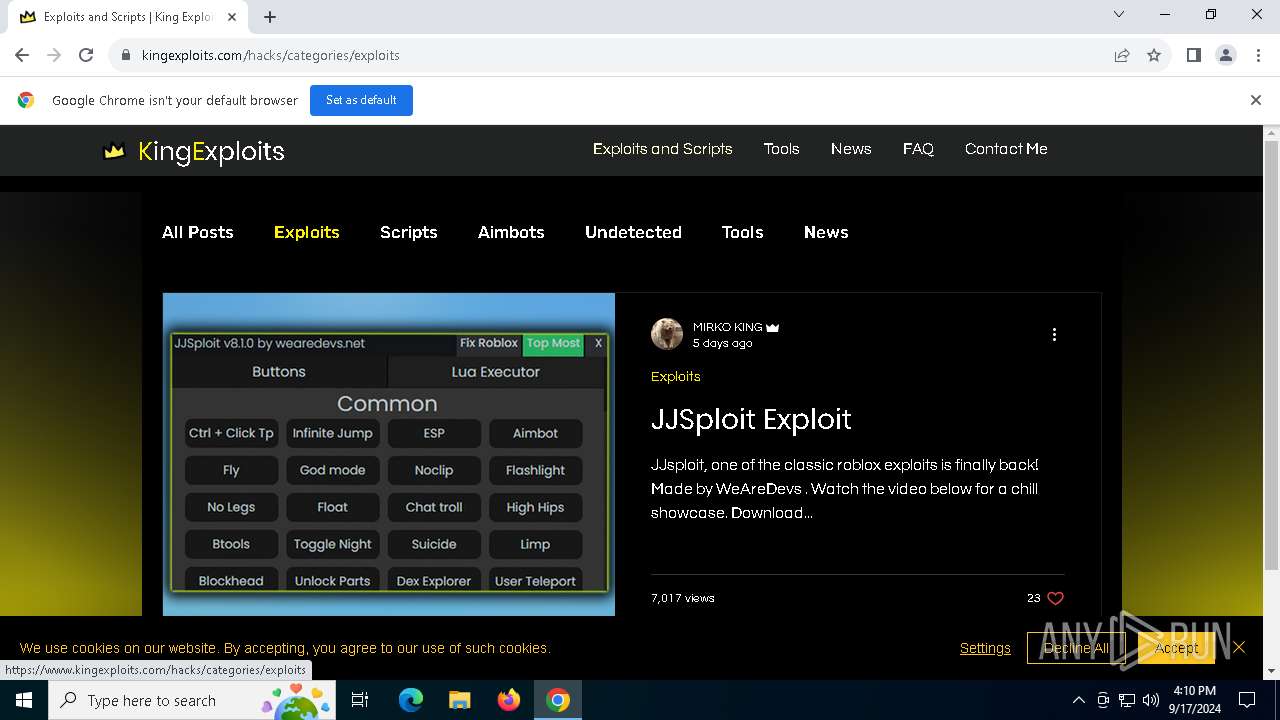Click the KingExploits crown logo icon
This screenshot has width=1280, height=720.
[115, 151]
